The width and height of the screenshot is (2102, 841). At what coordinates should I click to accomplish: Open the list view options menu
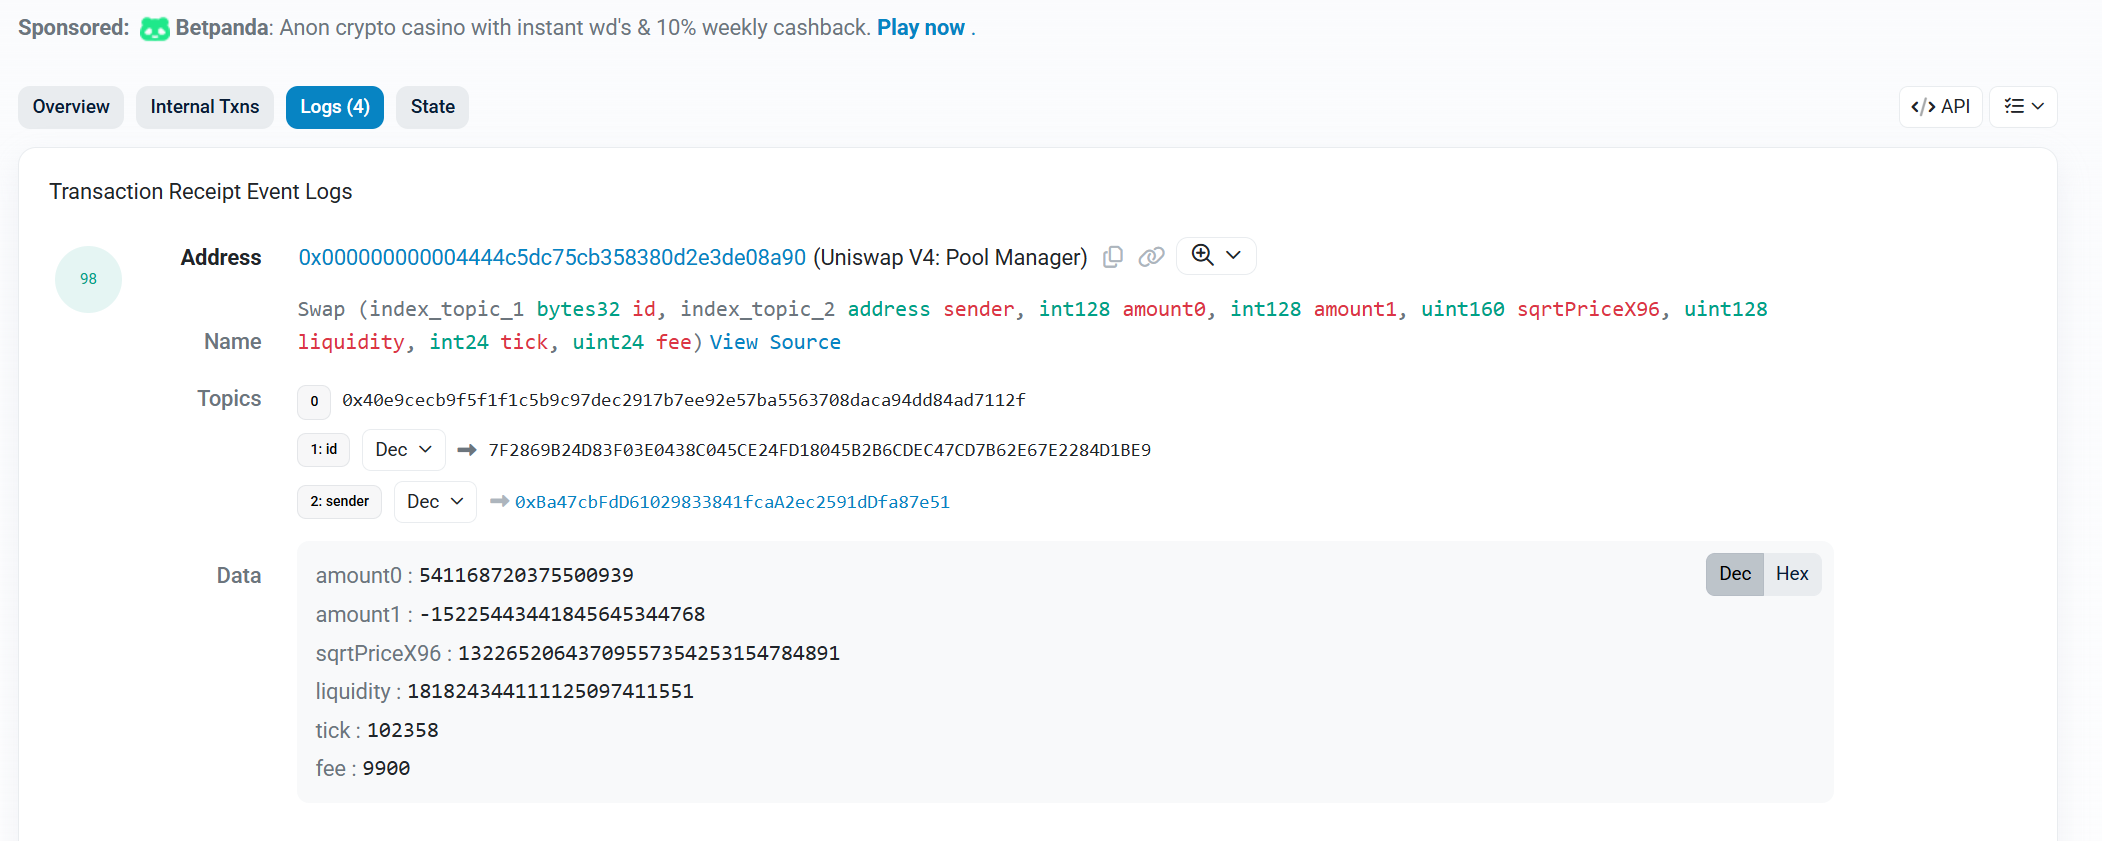[2023, 107]
